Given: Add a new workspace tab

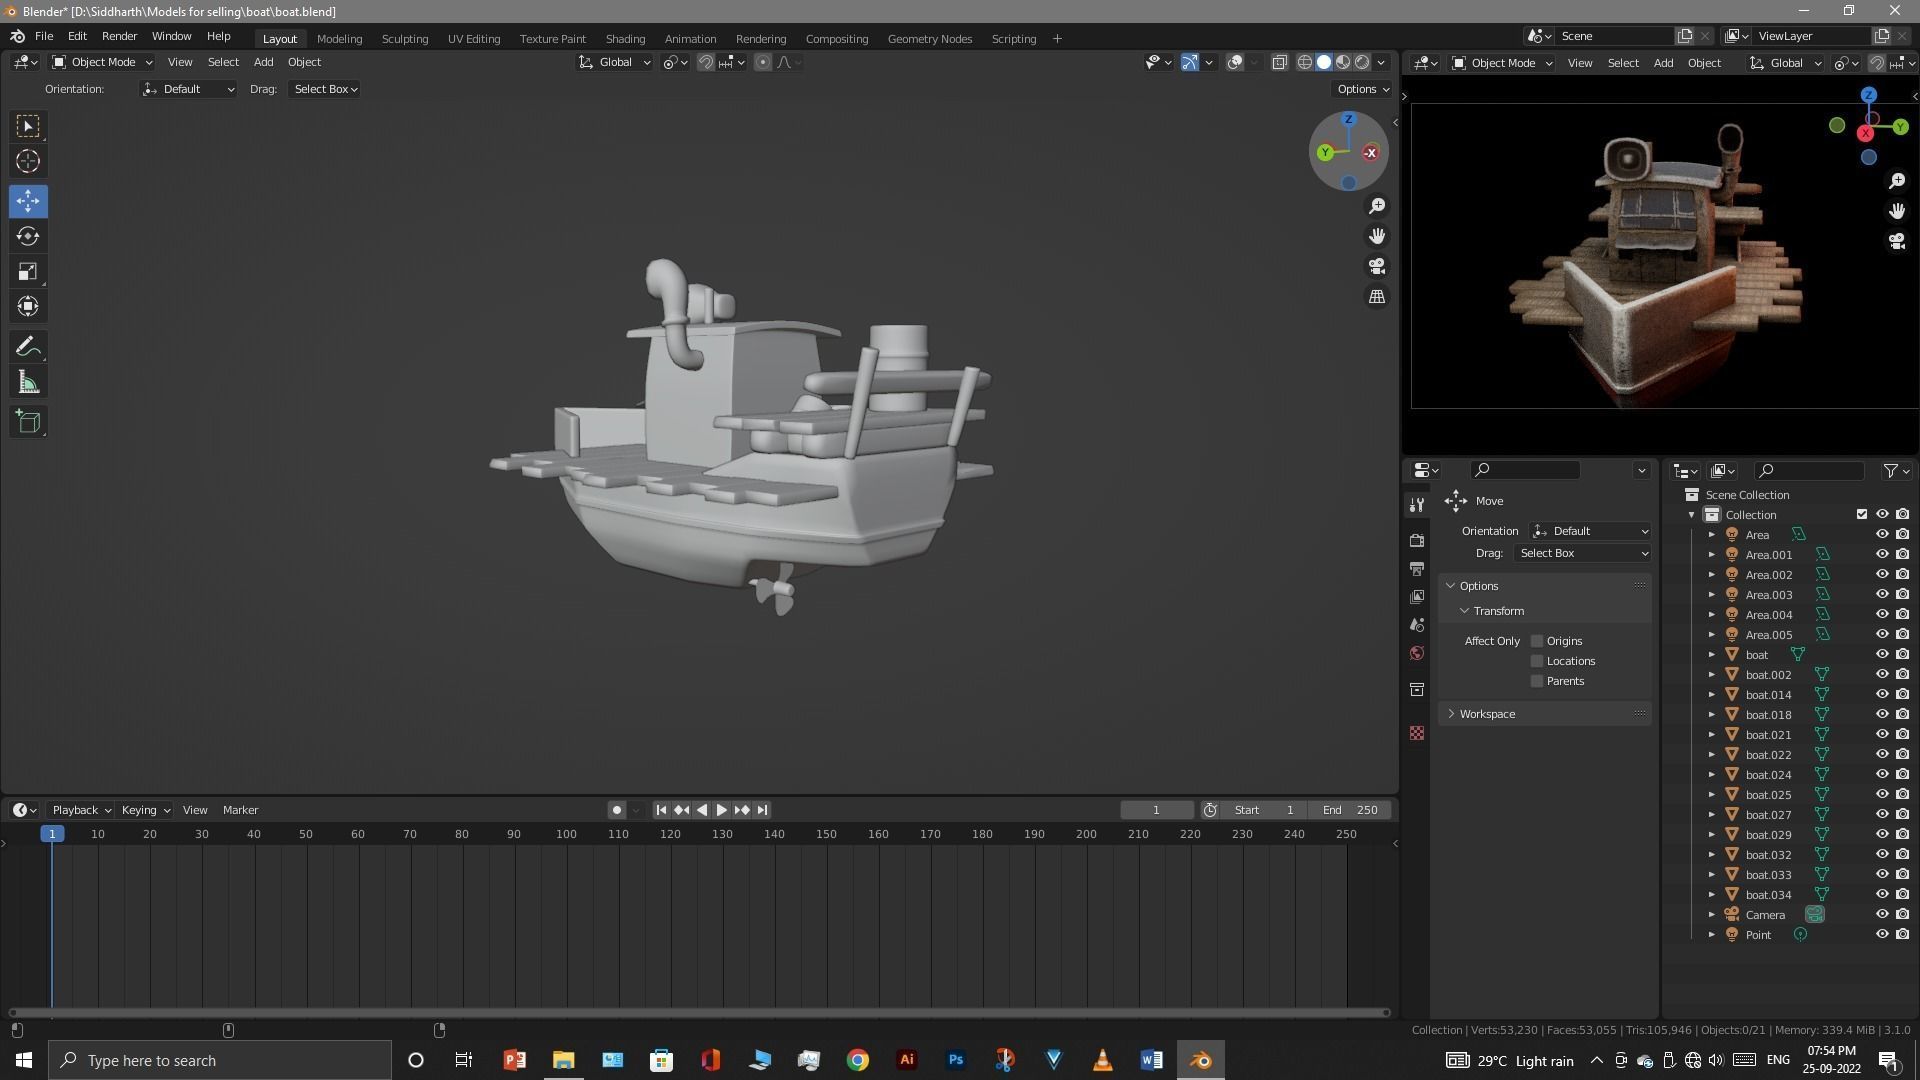Looking at the screenshot, I should (x=1057, y=39).
